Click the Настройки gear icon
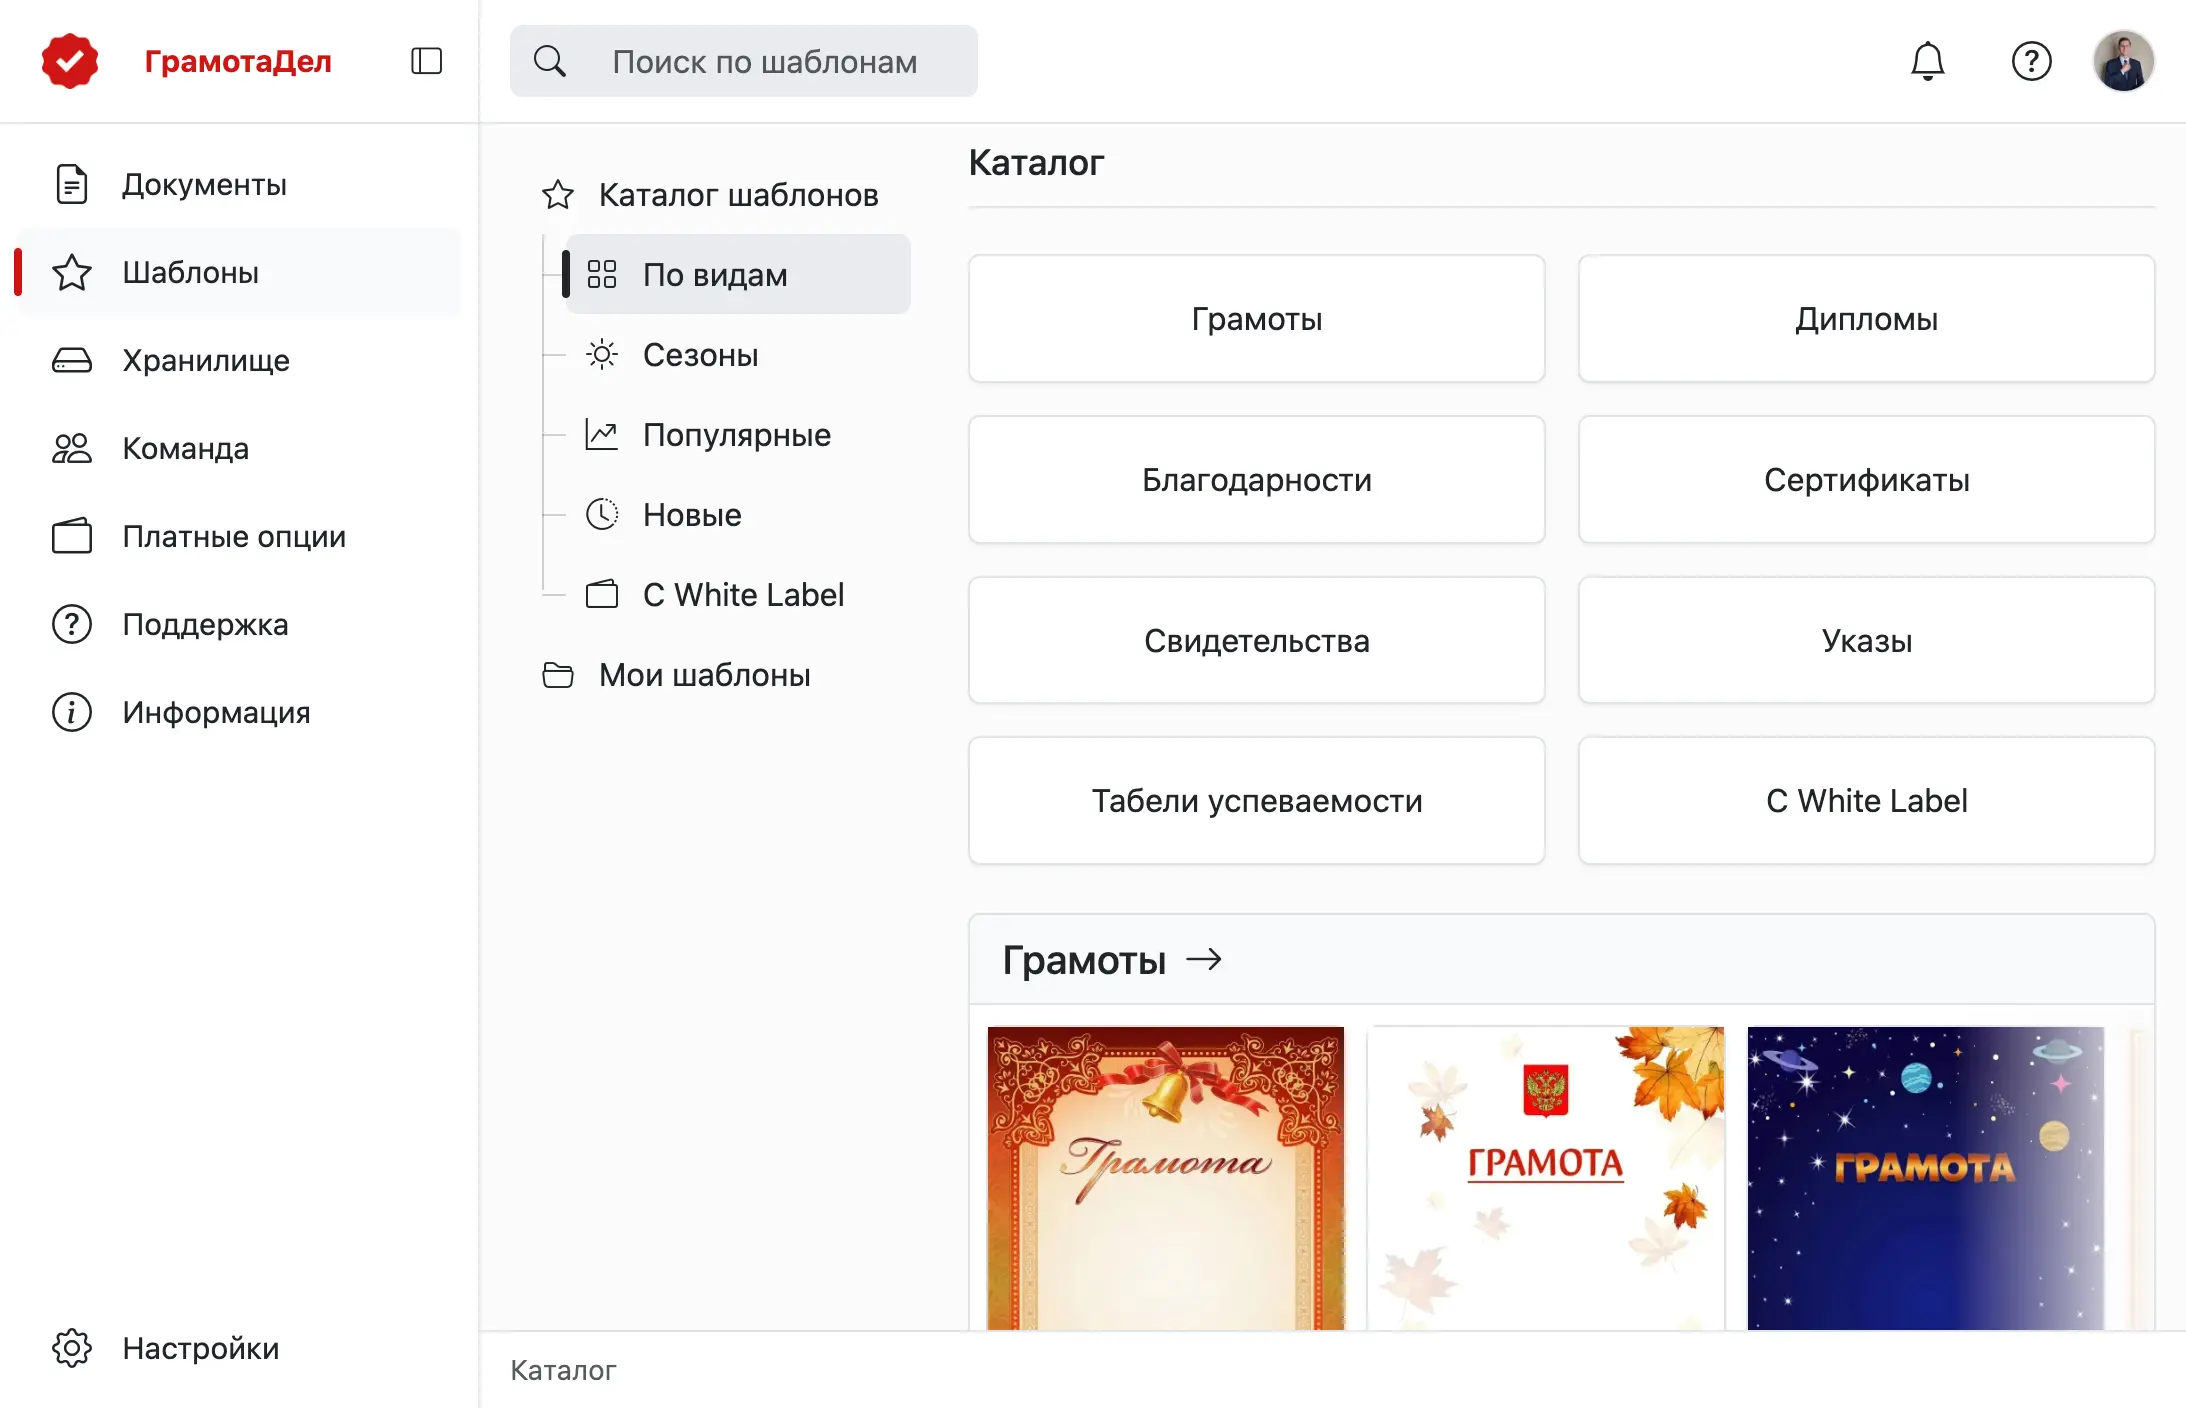The image size is (2186, 1408). (x=72, y=1348)
